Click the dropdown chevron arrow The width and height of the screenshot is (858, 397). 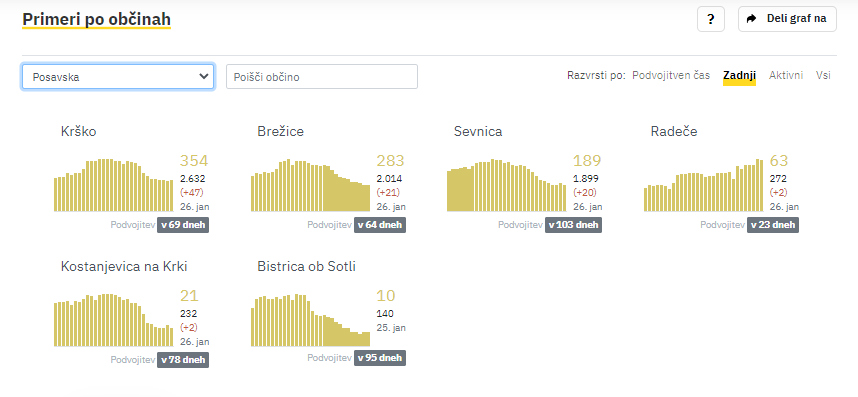(x=204, y=76)
